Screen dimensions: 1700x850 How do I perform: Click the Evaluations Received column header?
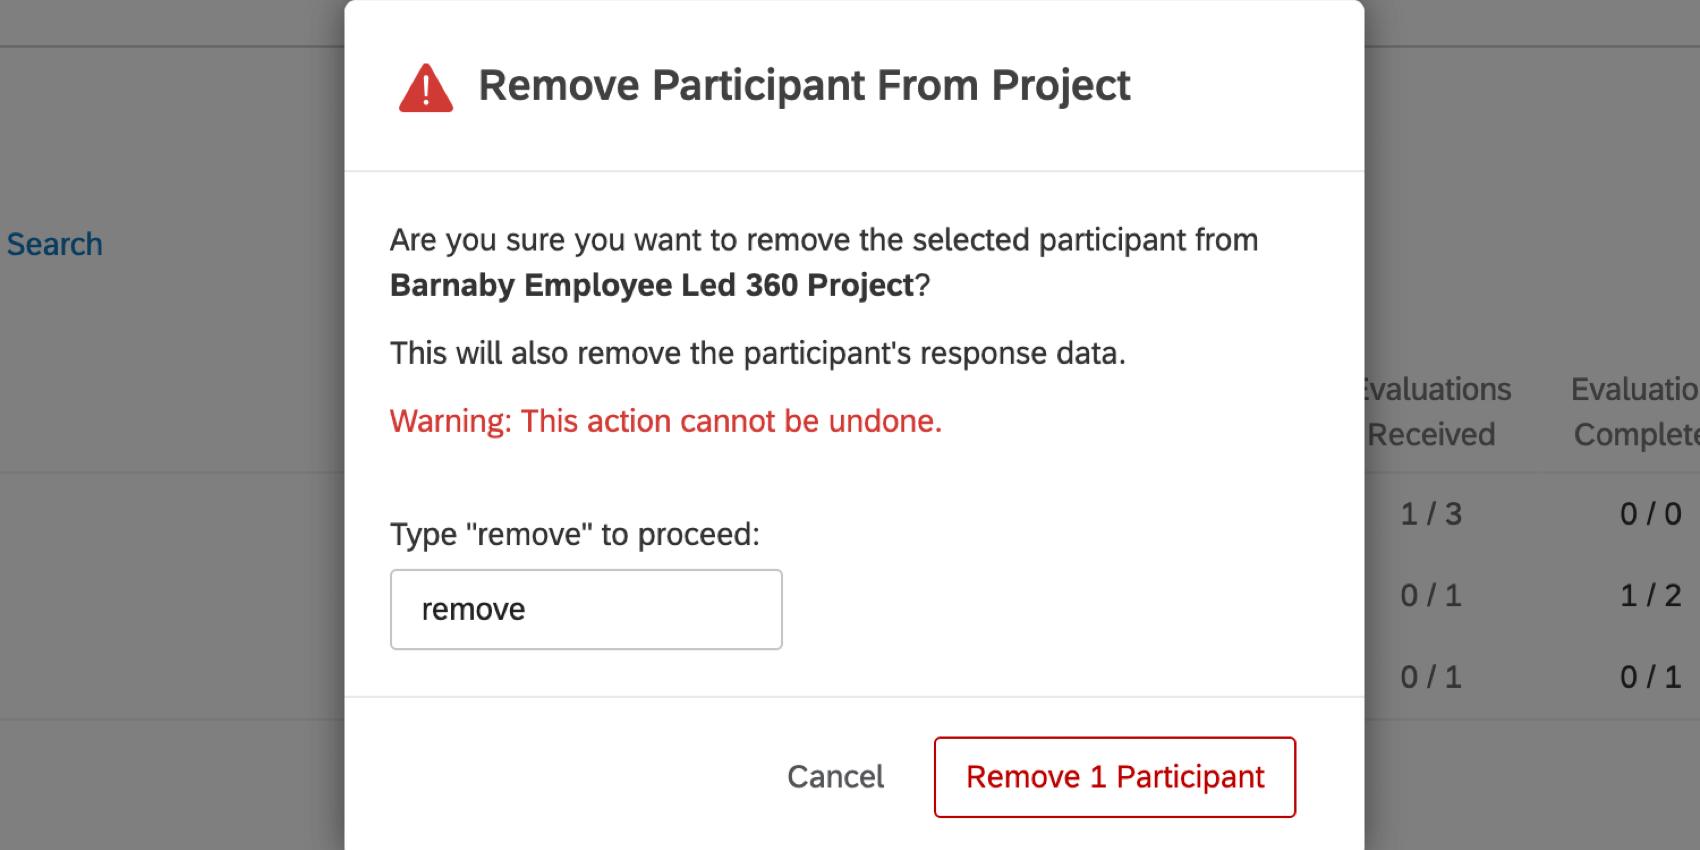click(x=1433, y=411)
